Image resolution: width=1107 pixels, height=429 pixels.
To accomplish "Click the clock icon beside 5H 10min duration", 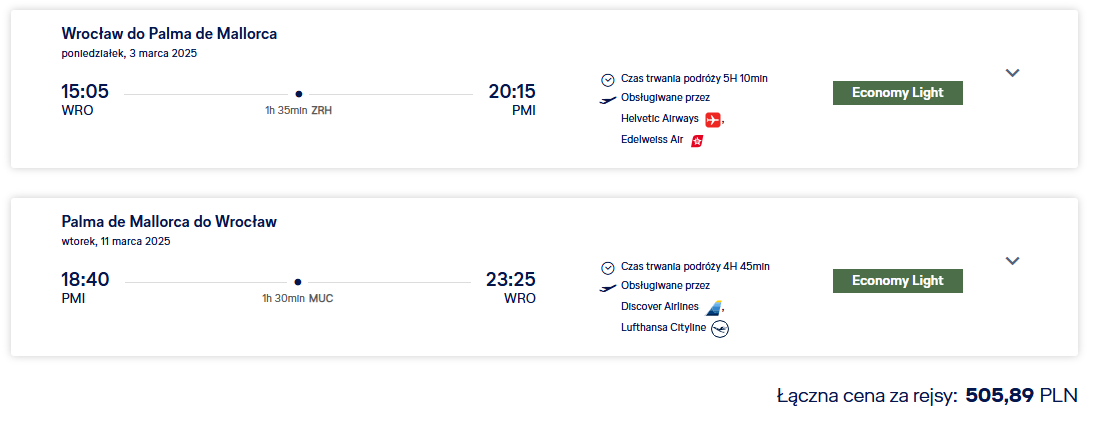I will [x=607, y=80].
